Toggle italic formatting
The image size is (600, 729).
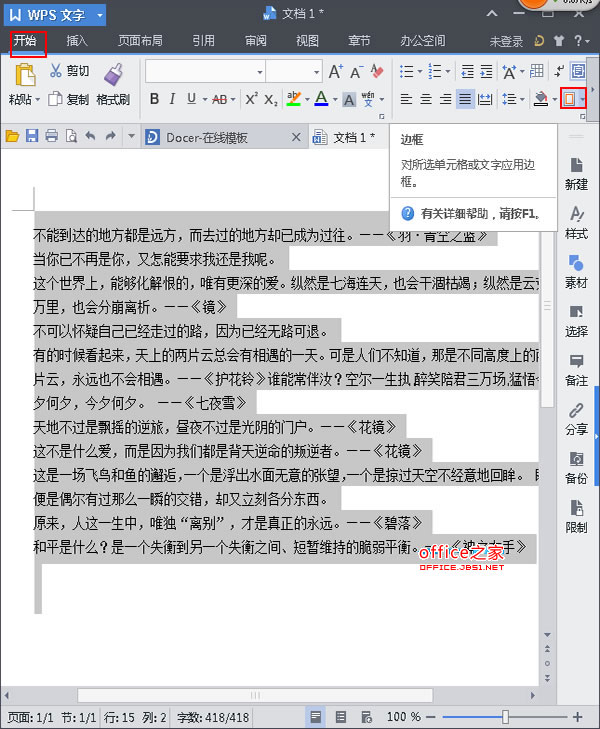pyautogui.click(x=174, y=98)
